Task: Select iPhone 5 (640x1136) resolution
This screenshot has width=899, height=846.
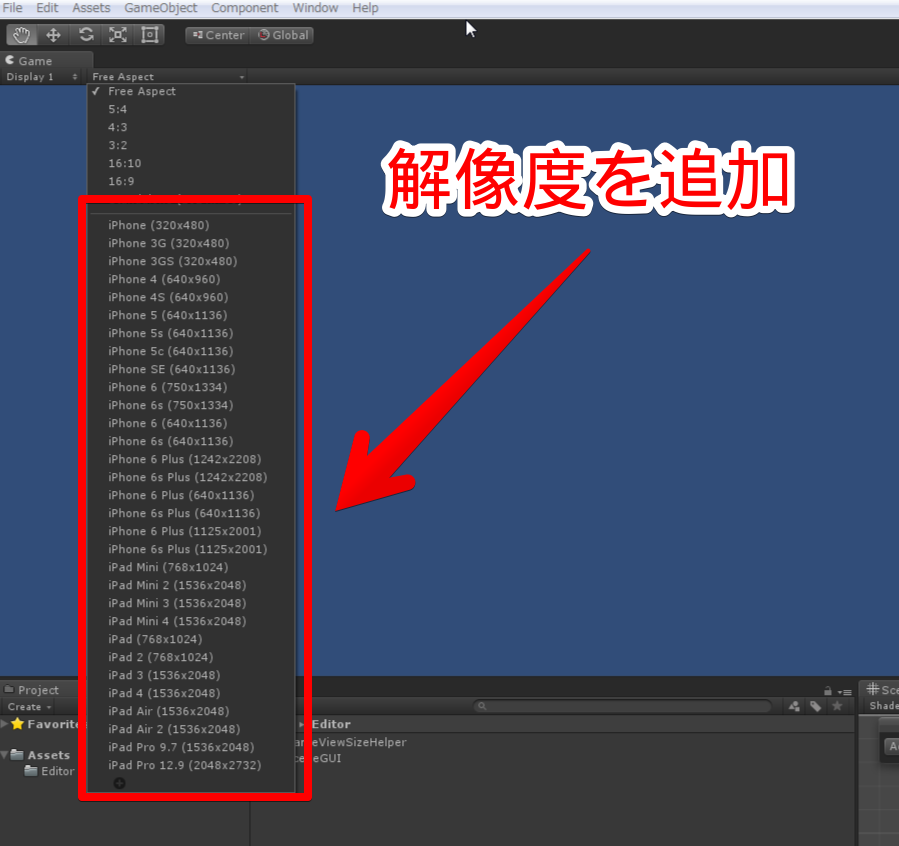Action: [x=191, y=315]
